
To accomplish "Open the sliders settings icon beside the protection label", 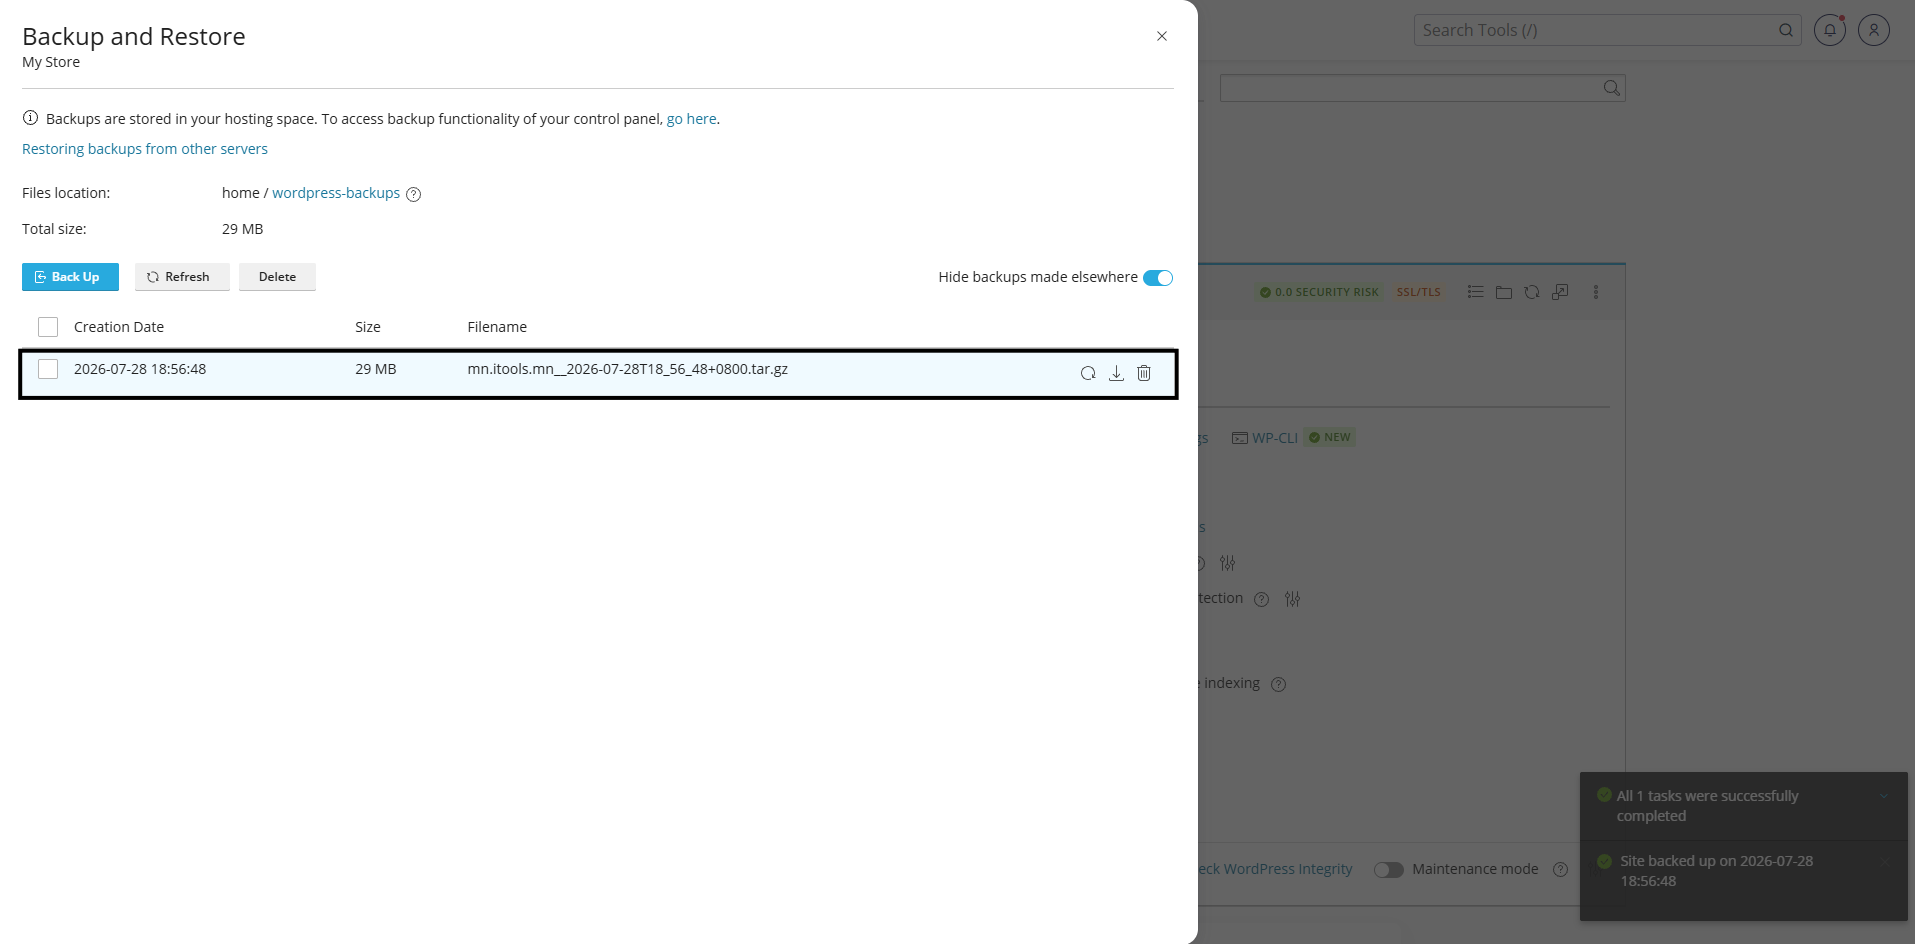I will (x=1293, y=599).
